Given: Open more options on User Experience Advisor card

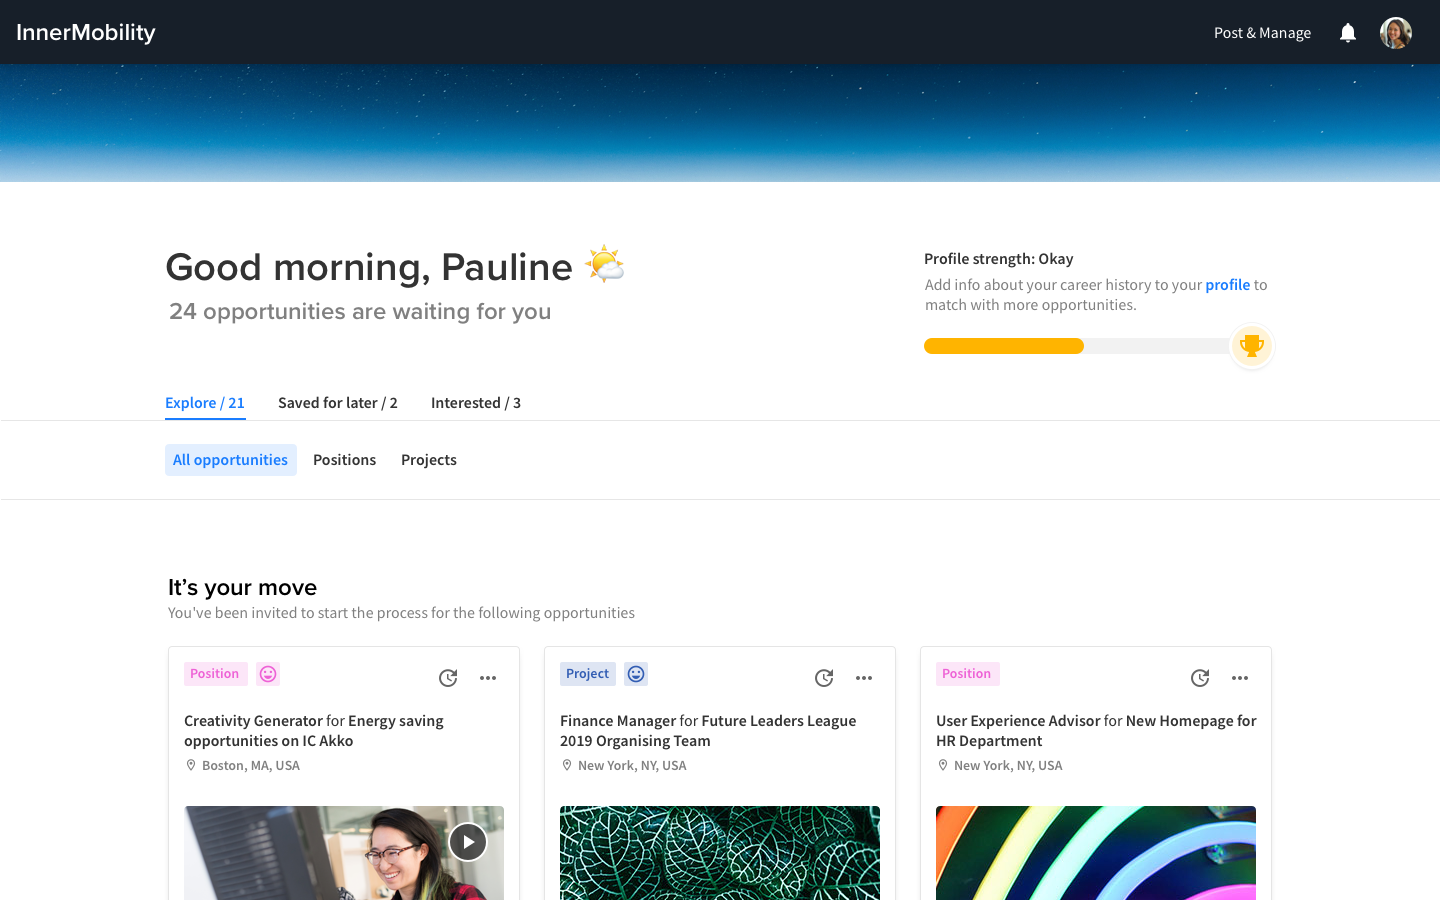Looking at the screenshot, I should click(x=1240, y=678).
